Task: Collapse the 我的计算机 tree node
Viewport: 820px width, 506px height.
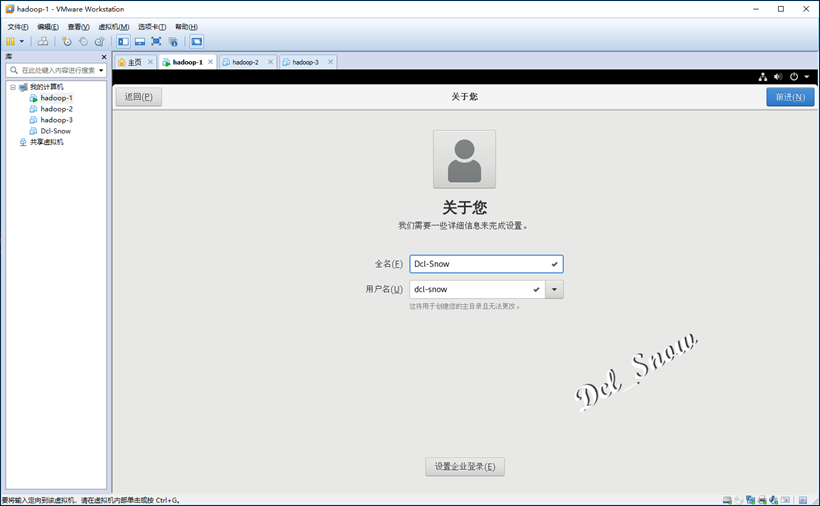Action: pyautogui.click(x=13, y=87)
